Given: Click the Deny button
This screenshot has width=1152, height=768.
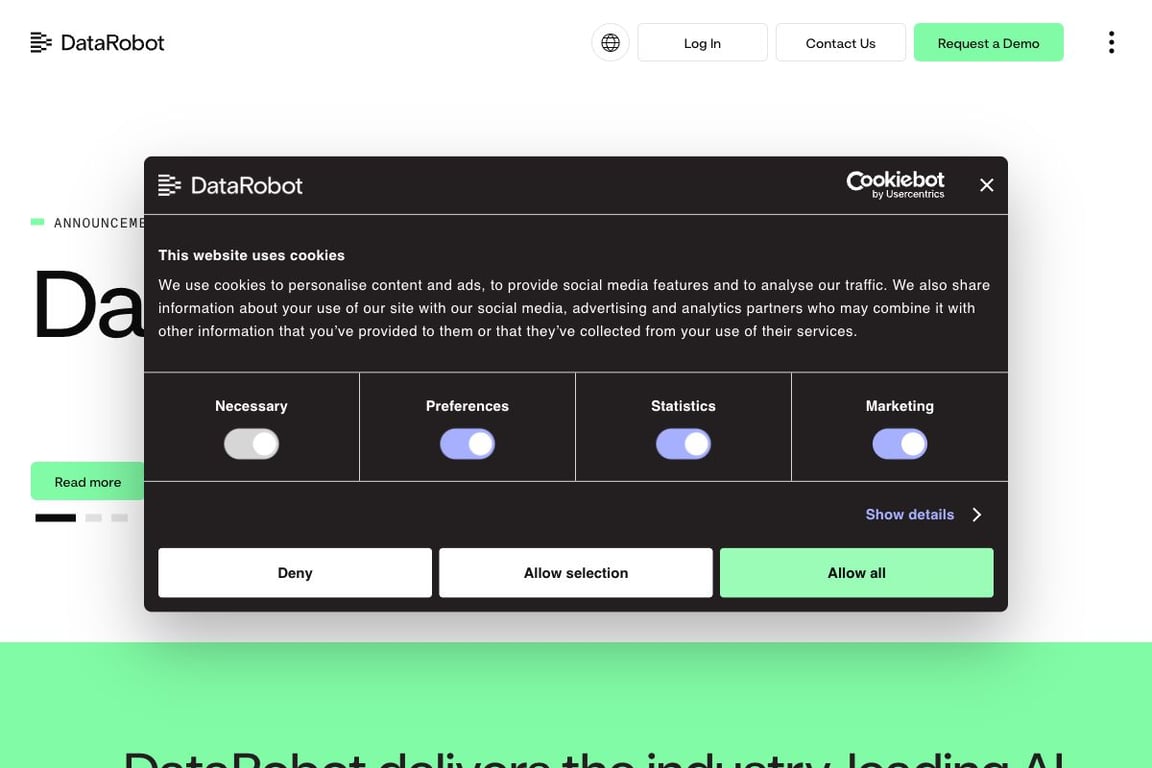Looking at the screenshot, I should coord(295,573).
